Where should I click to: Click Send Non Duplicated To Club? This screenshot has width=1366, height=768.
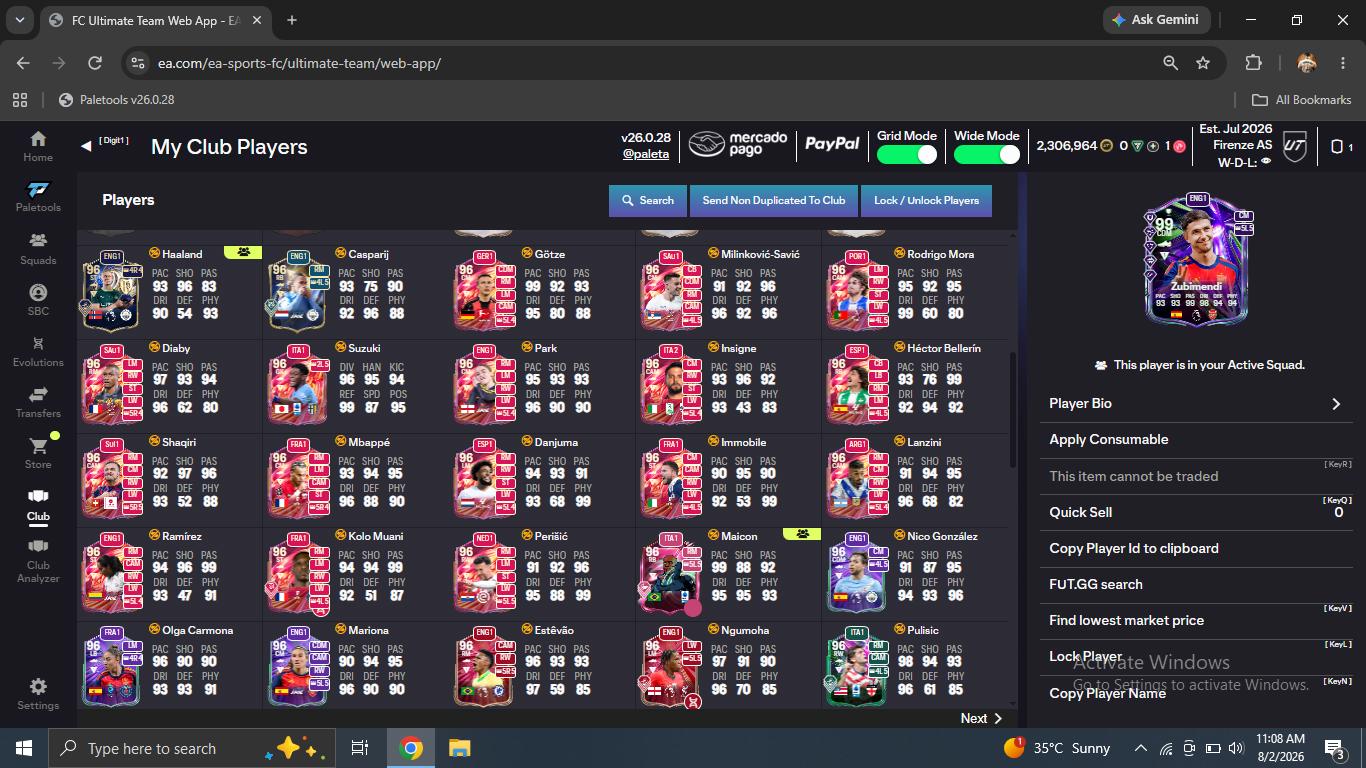click(774, 200)
